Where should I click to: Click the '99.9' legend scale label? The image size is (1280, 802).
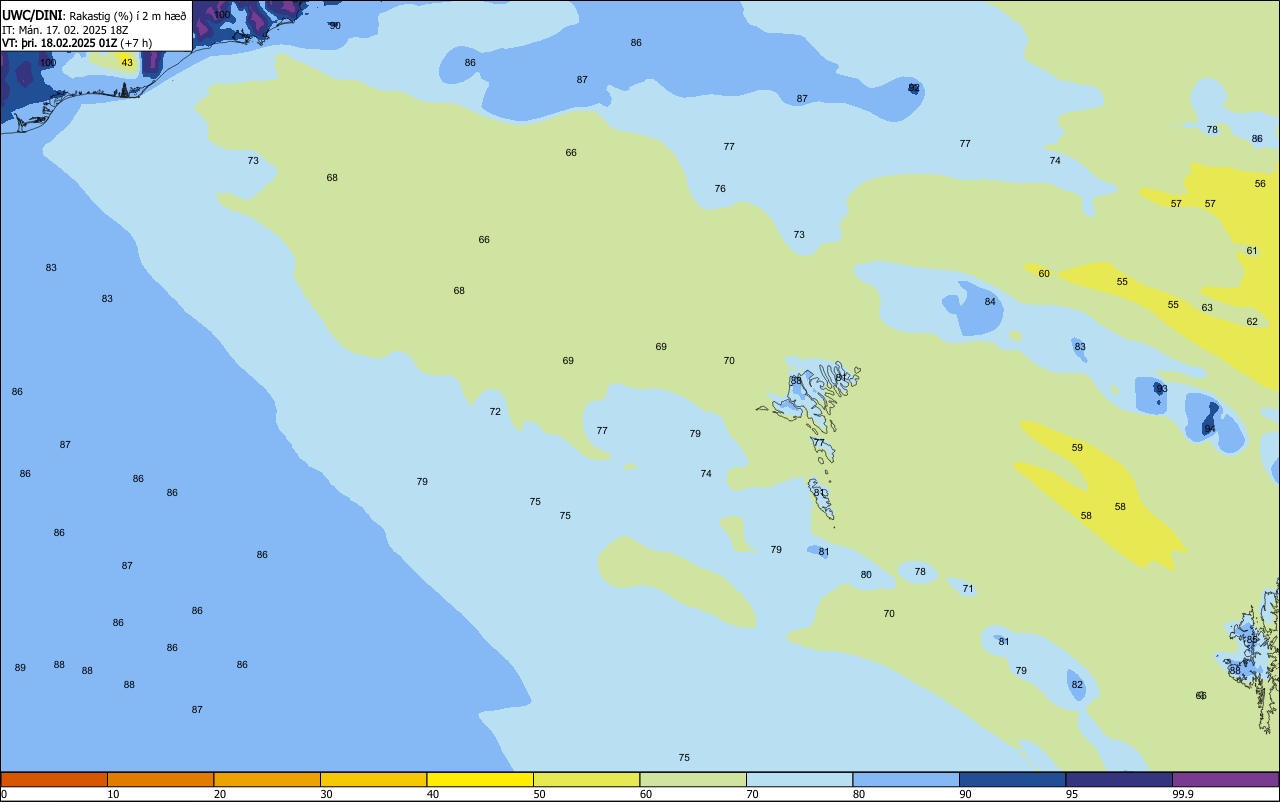click(x=1183, y=794)
